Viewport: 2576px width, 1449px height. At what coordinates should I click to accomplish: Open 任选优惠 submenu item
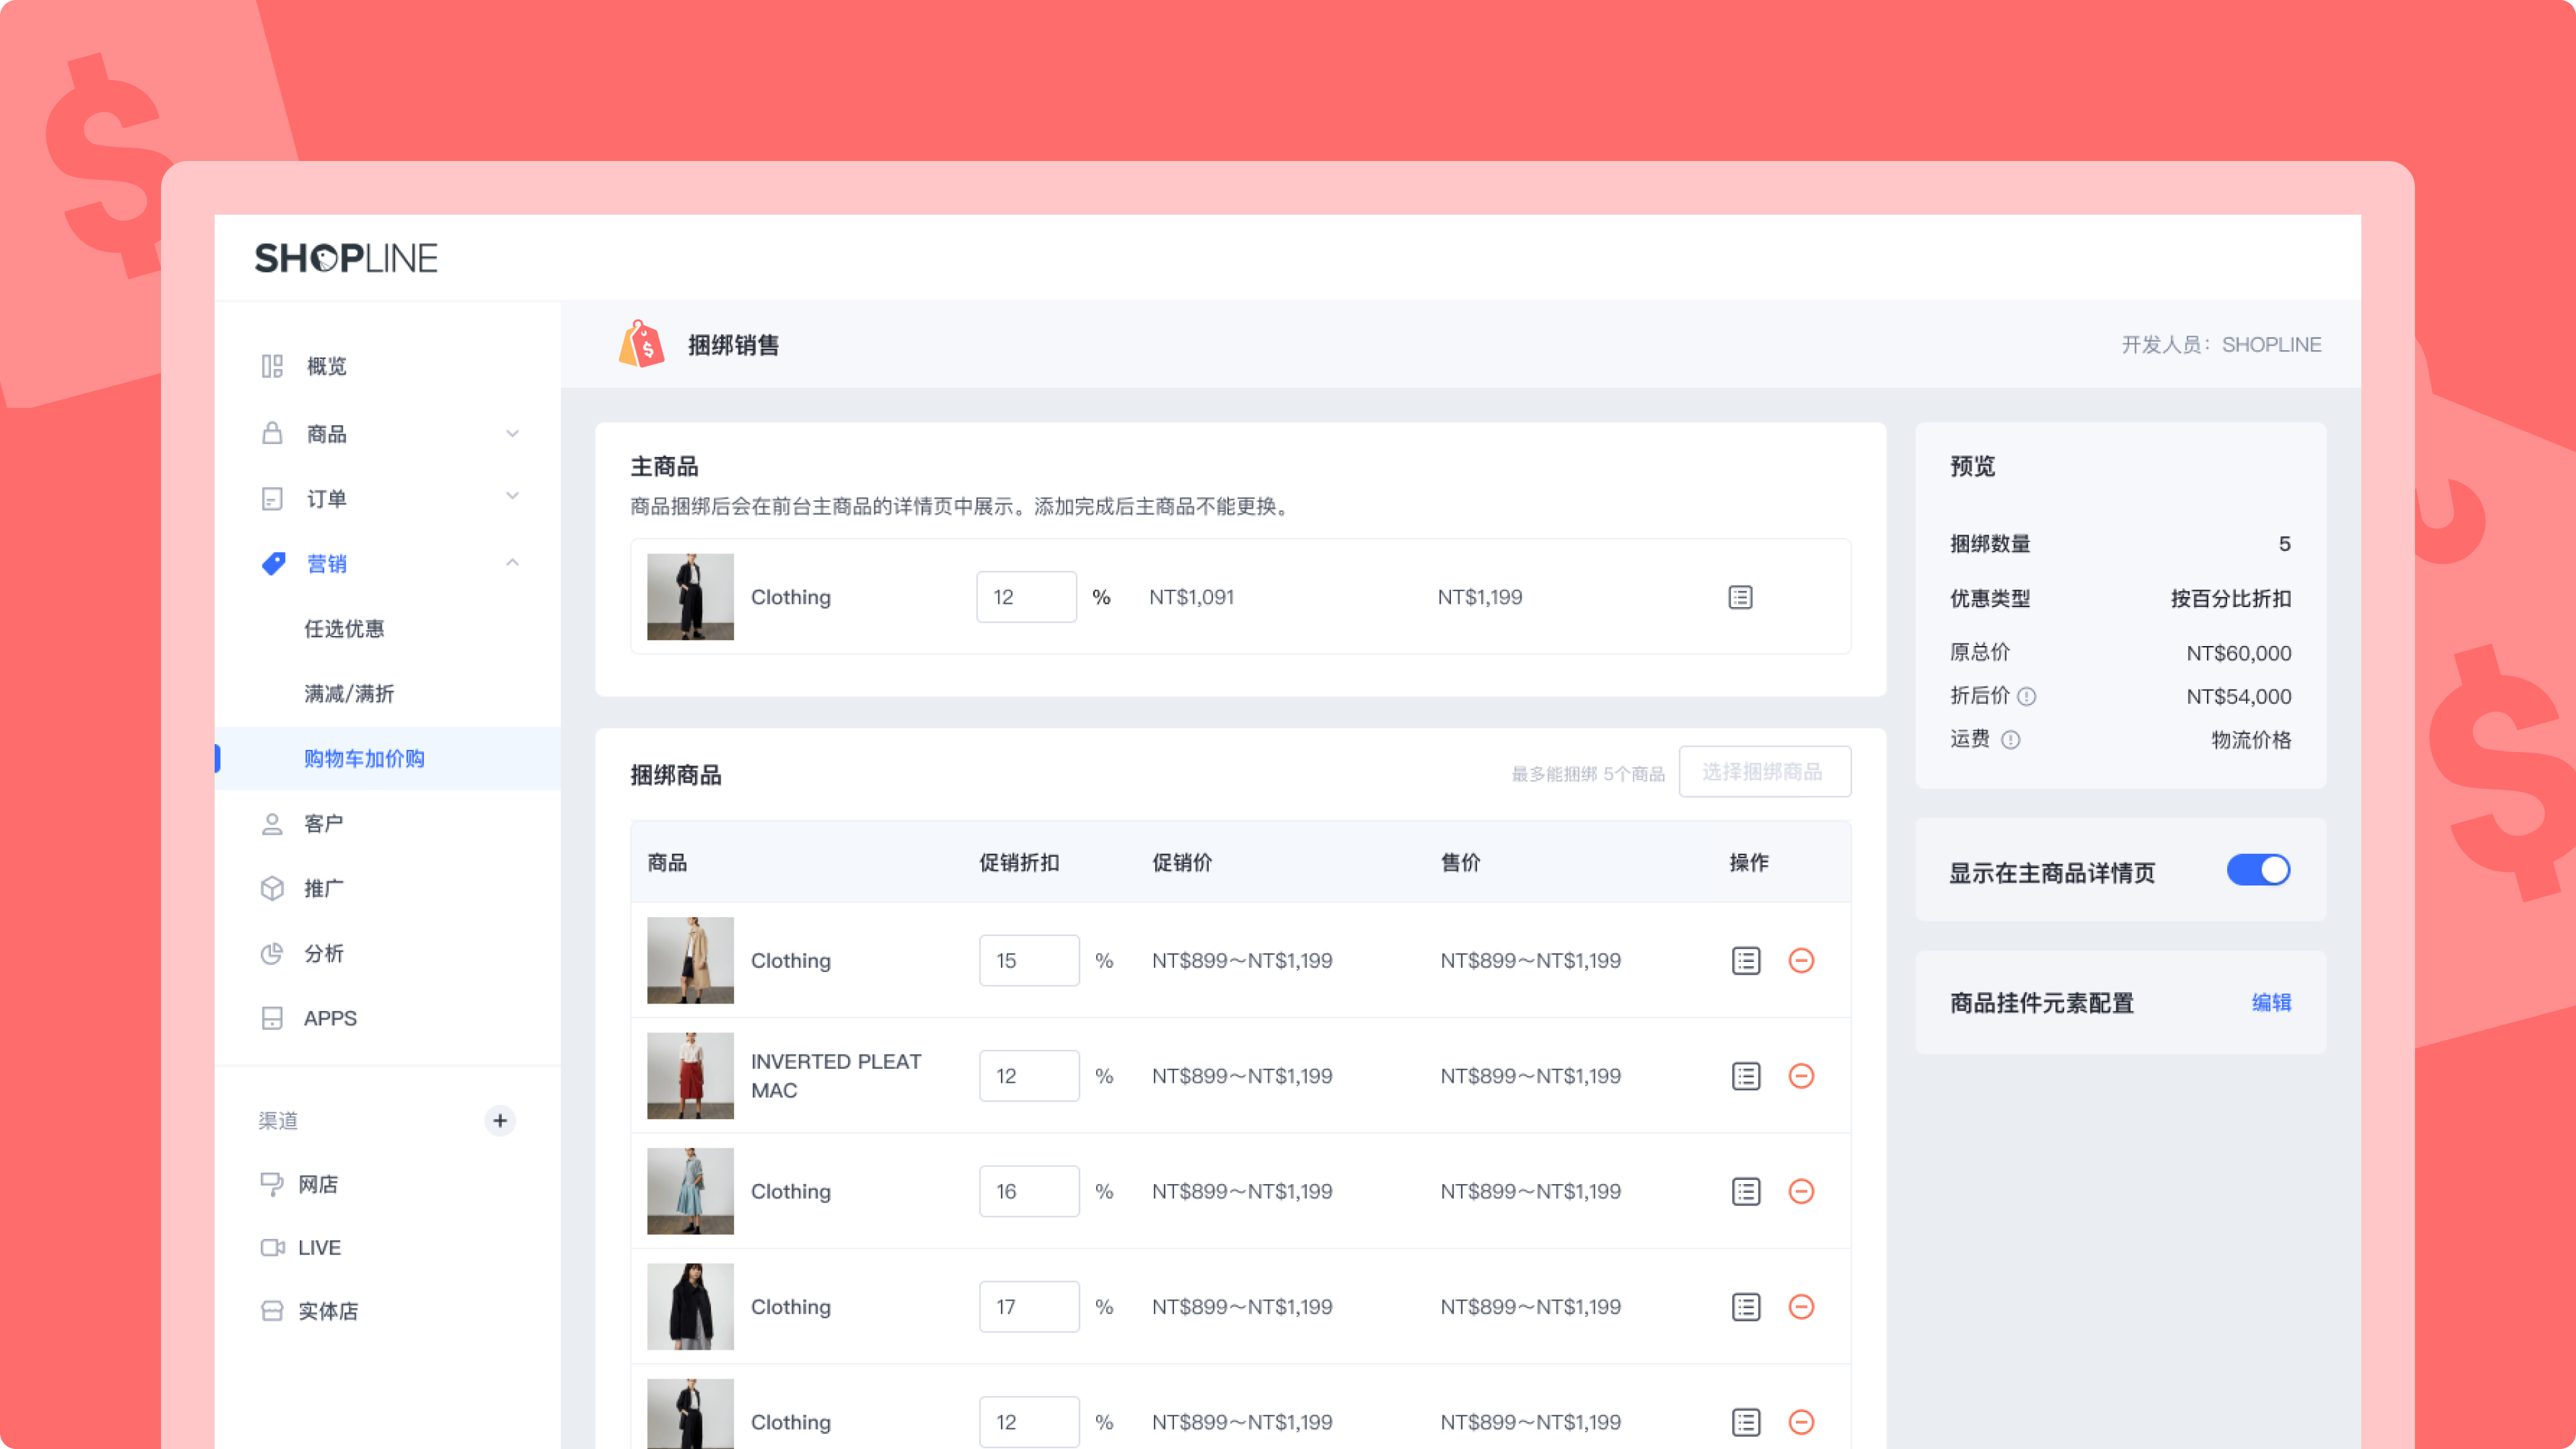tap(344, 629)
